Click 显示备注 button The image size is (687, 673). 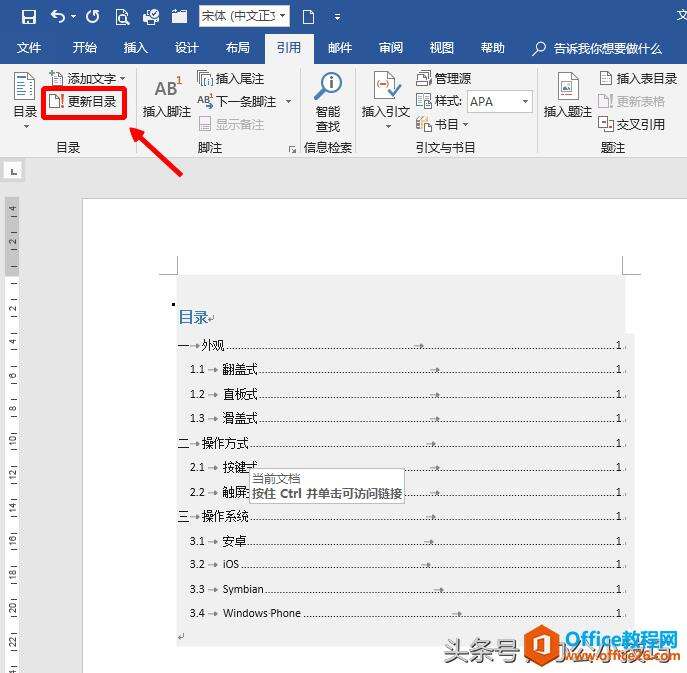[231, 124]
